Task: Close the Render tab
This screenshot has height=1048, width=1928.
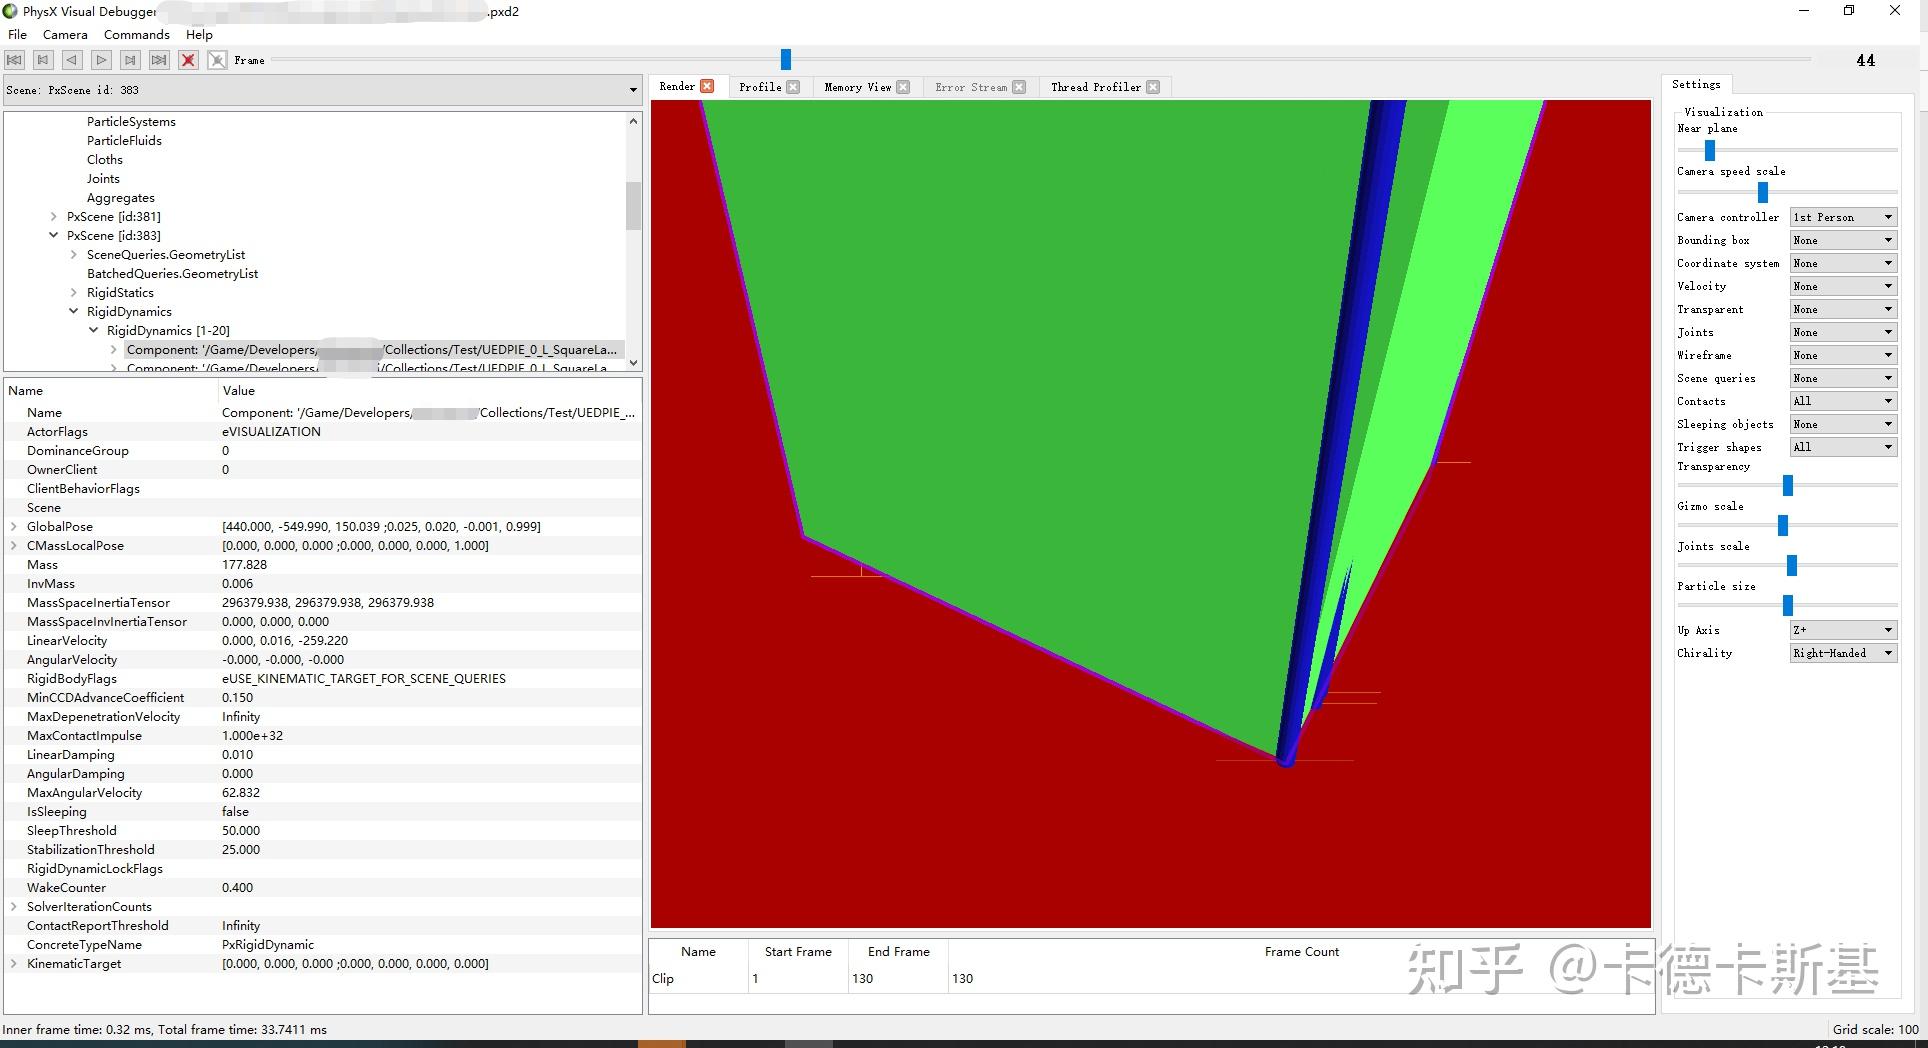Action: (x=707, y=86)
